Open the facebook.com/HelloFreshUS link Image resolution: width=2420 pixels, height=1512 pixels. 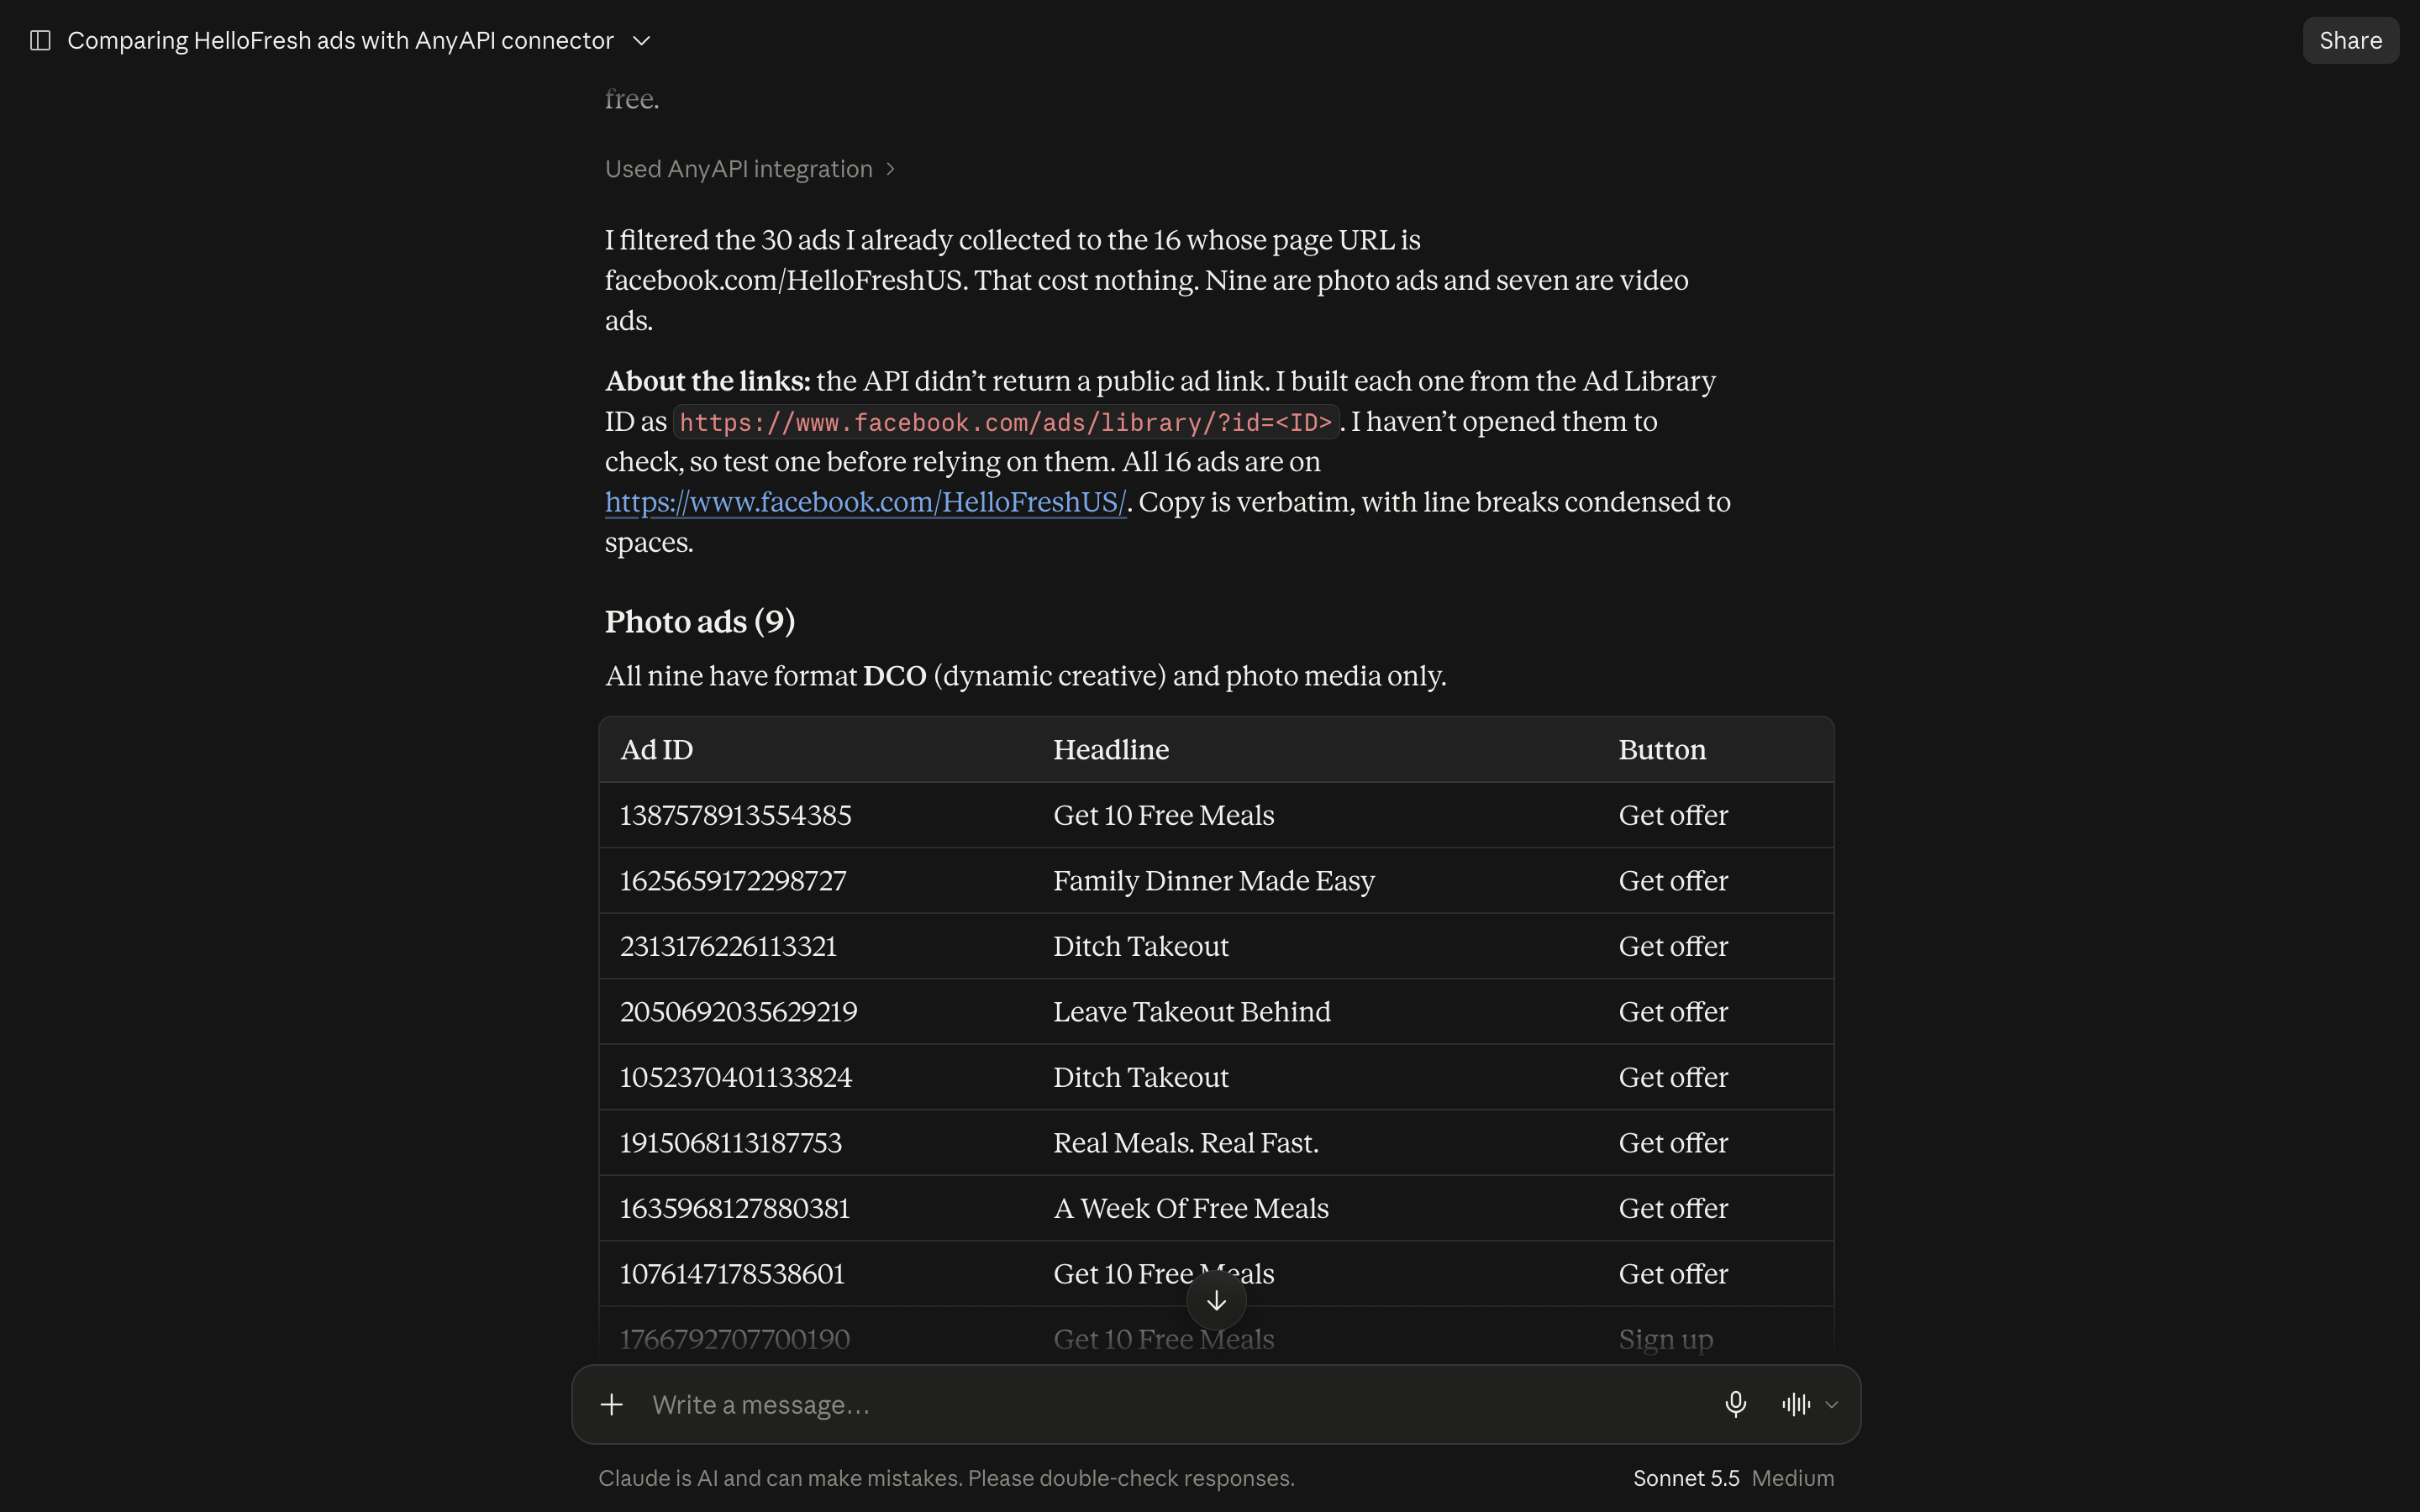click(x=865, y=502)
